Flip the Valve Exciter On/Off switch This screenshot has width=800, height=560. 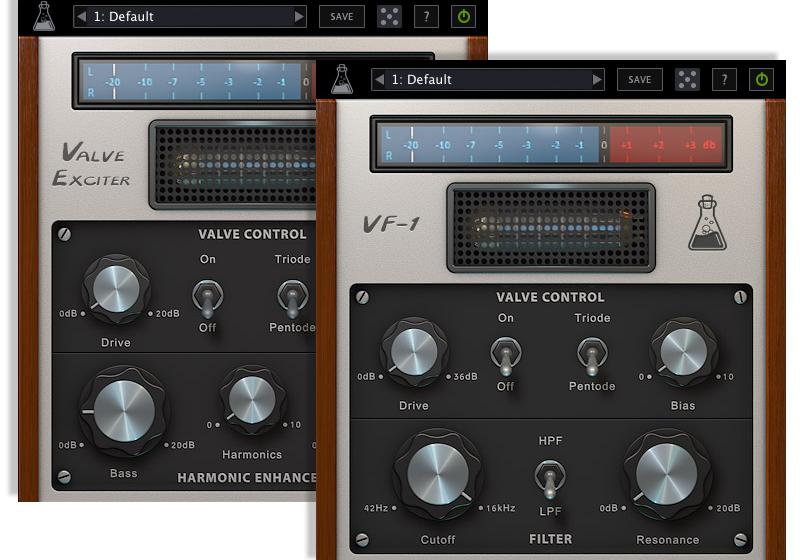[207, 297]
